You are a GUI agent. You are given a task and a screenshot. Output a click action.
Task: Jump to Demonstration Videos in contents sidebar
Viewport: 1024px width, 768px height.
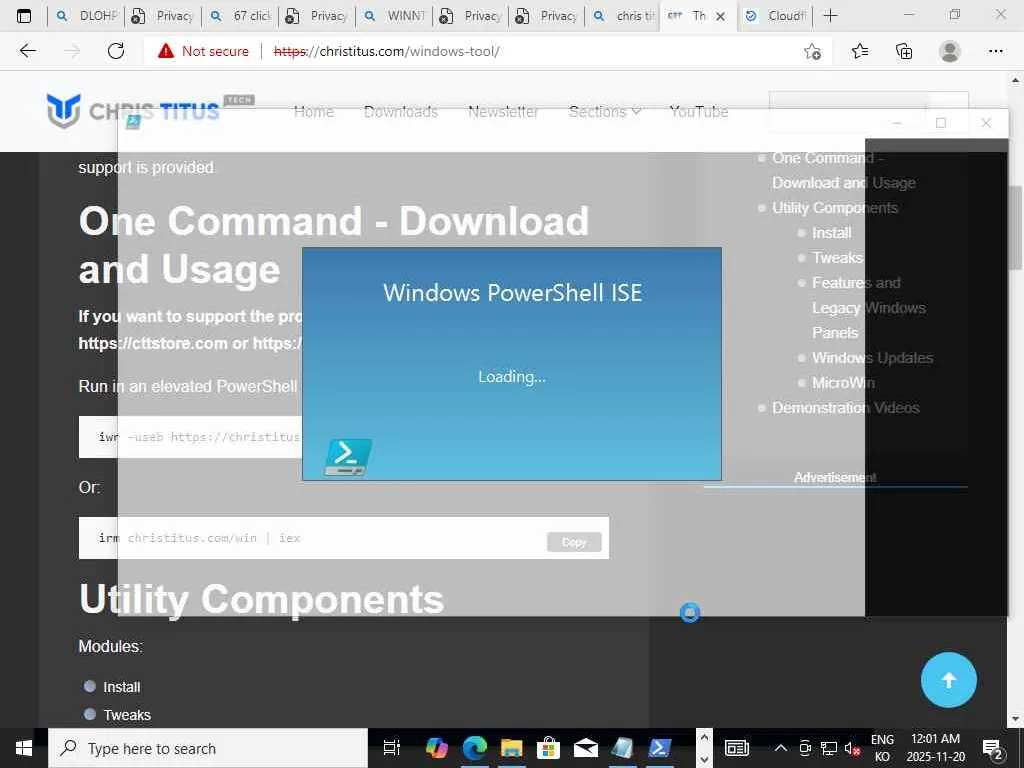pos(846,408)
